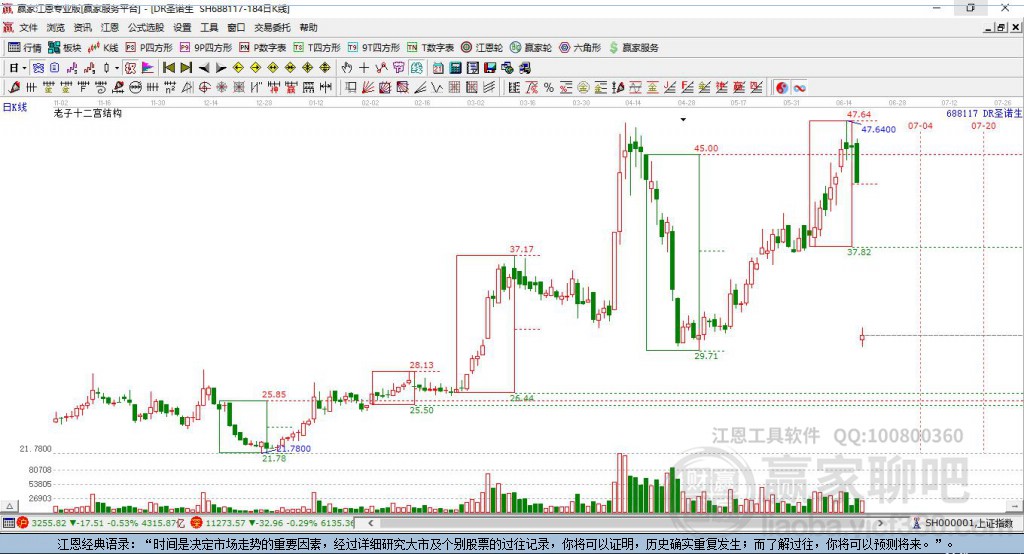
Task: Open the 江恩 menu
Action: click(110, 27)
